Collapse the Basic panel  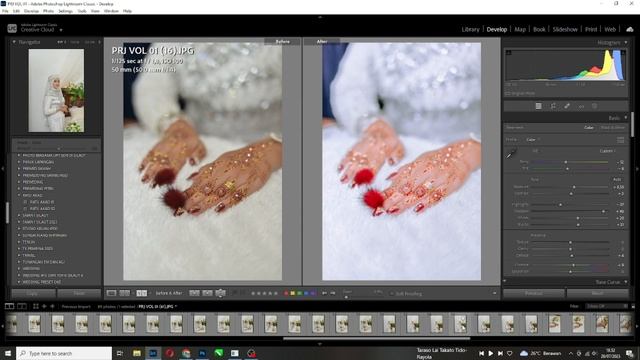pos(626,118)
